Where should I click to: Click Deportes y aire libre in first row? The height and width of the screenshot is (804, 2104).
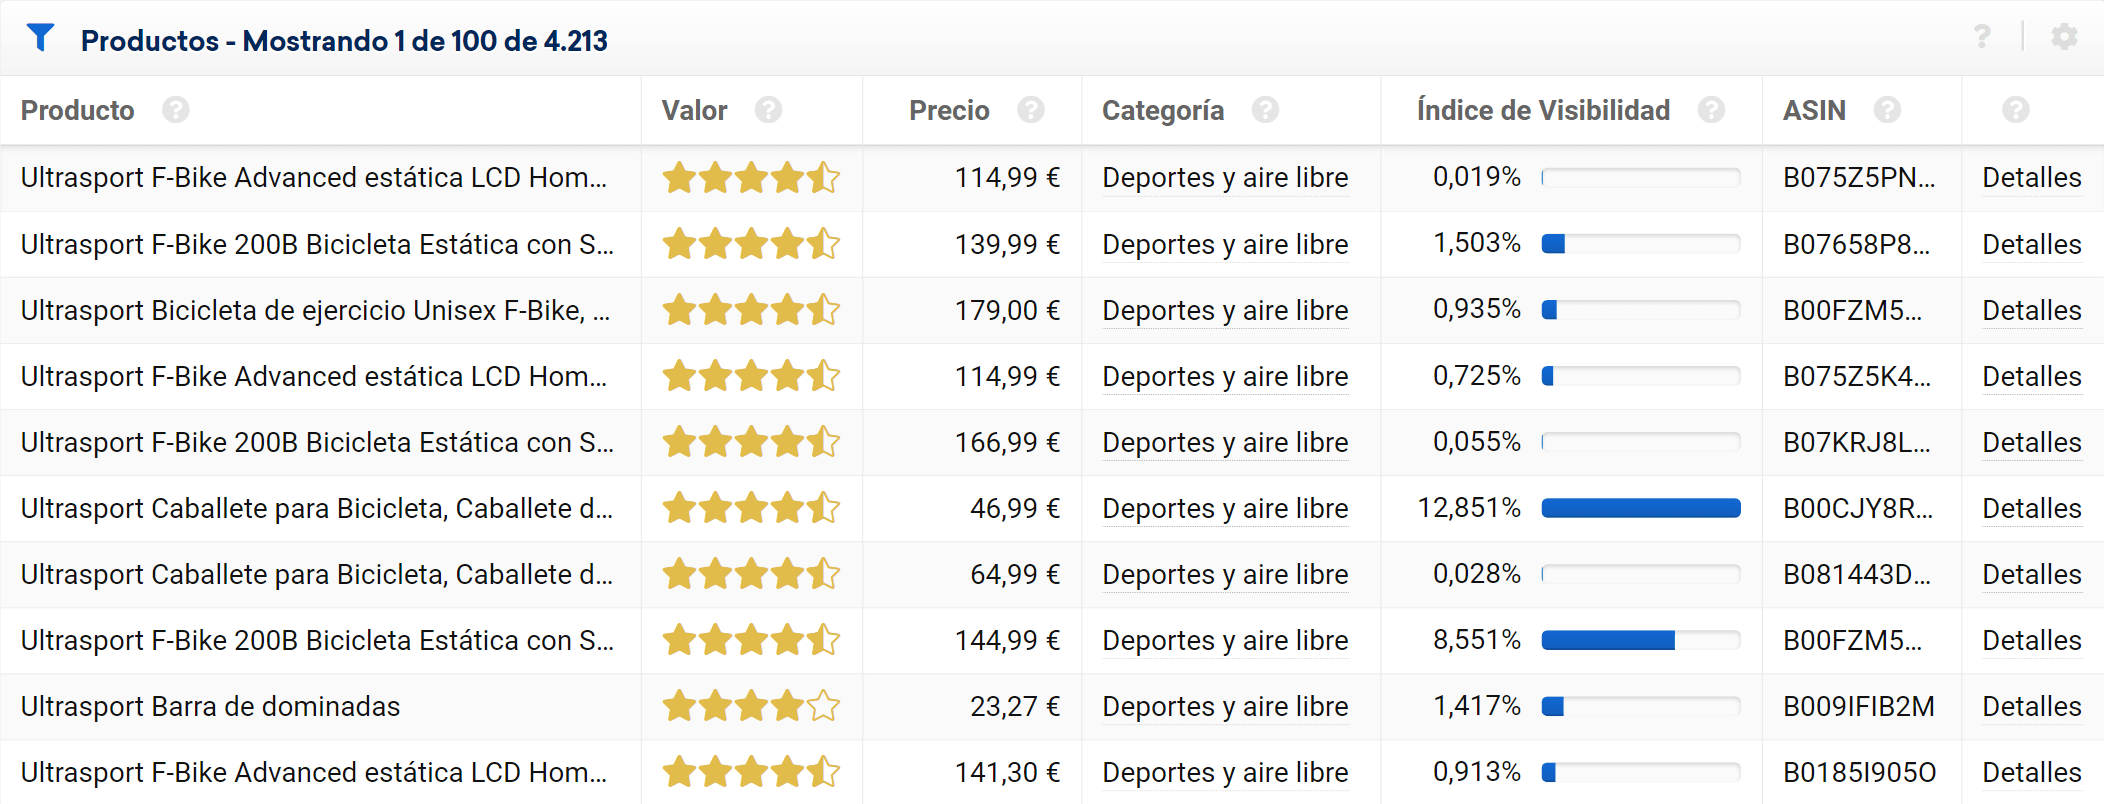point(1225,178)
